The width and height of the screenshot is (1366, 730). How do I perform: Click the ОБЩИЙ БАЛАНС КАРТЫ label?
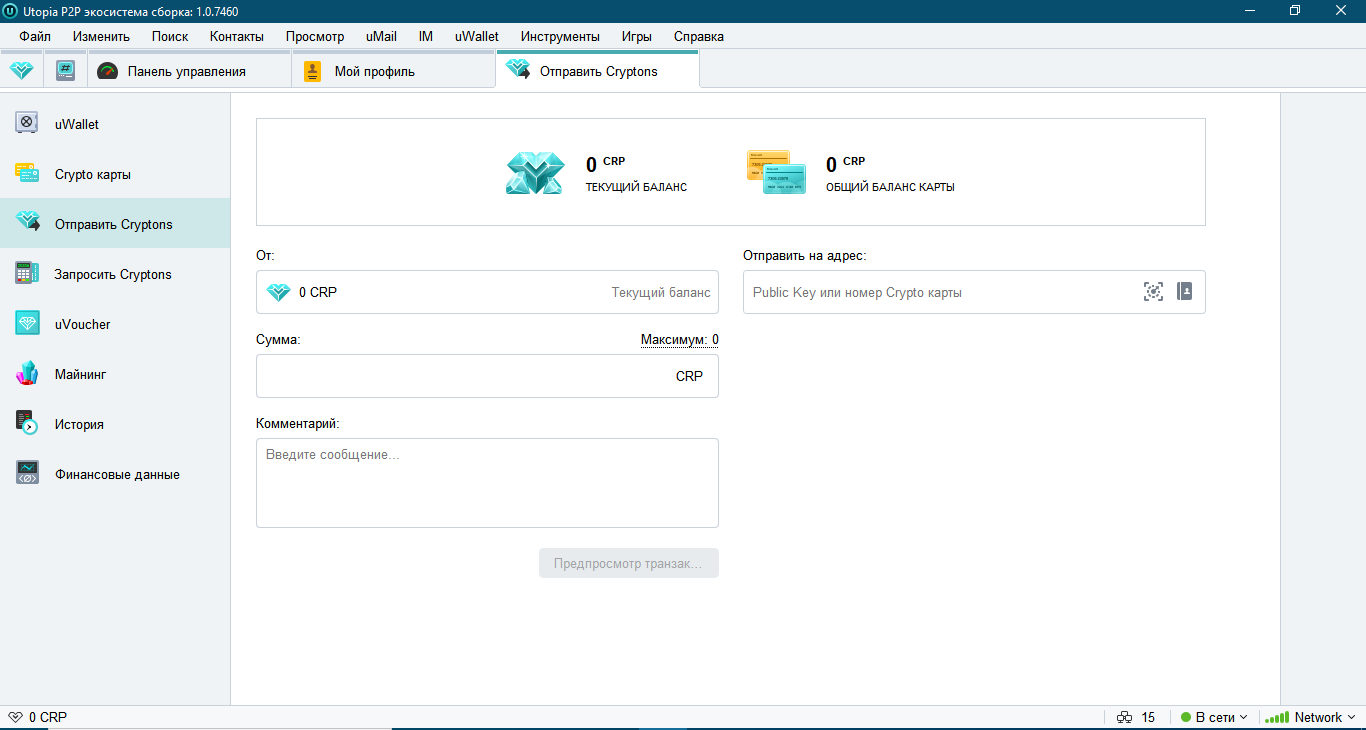[x=890, y=187]
